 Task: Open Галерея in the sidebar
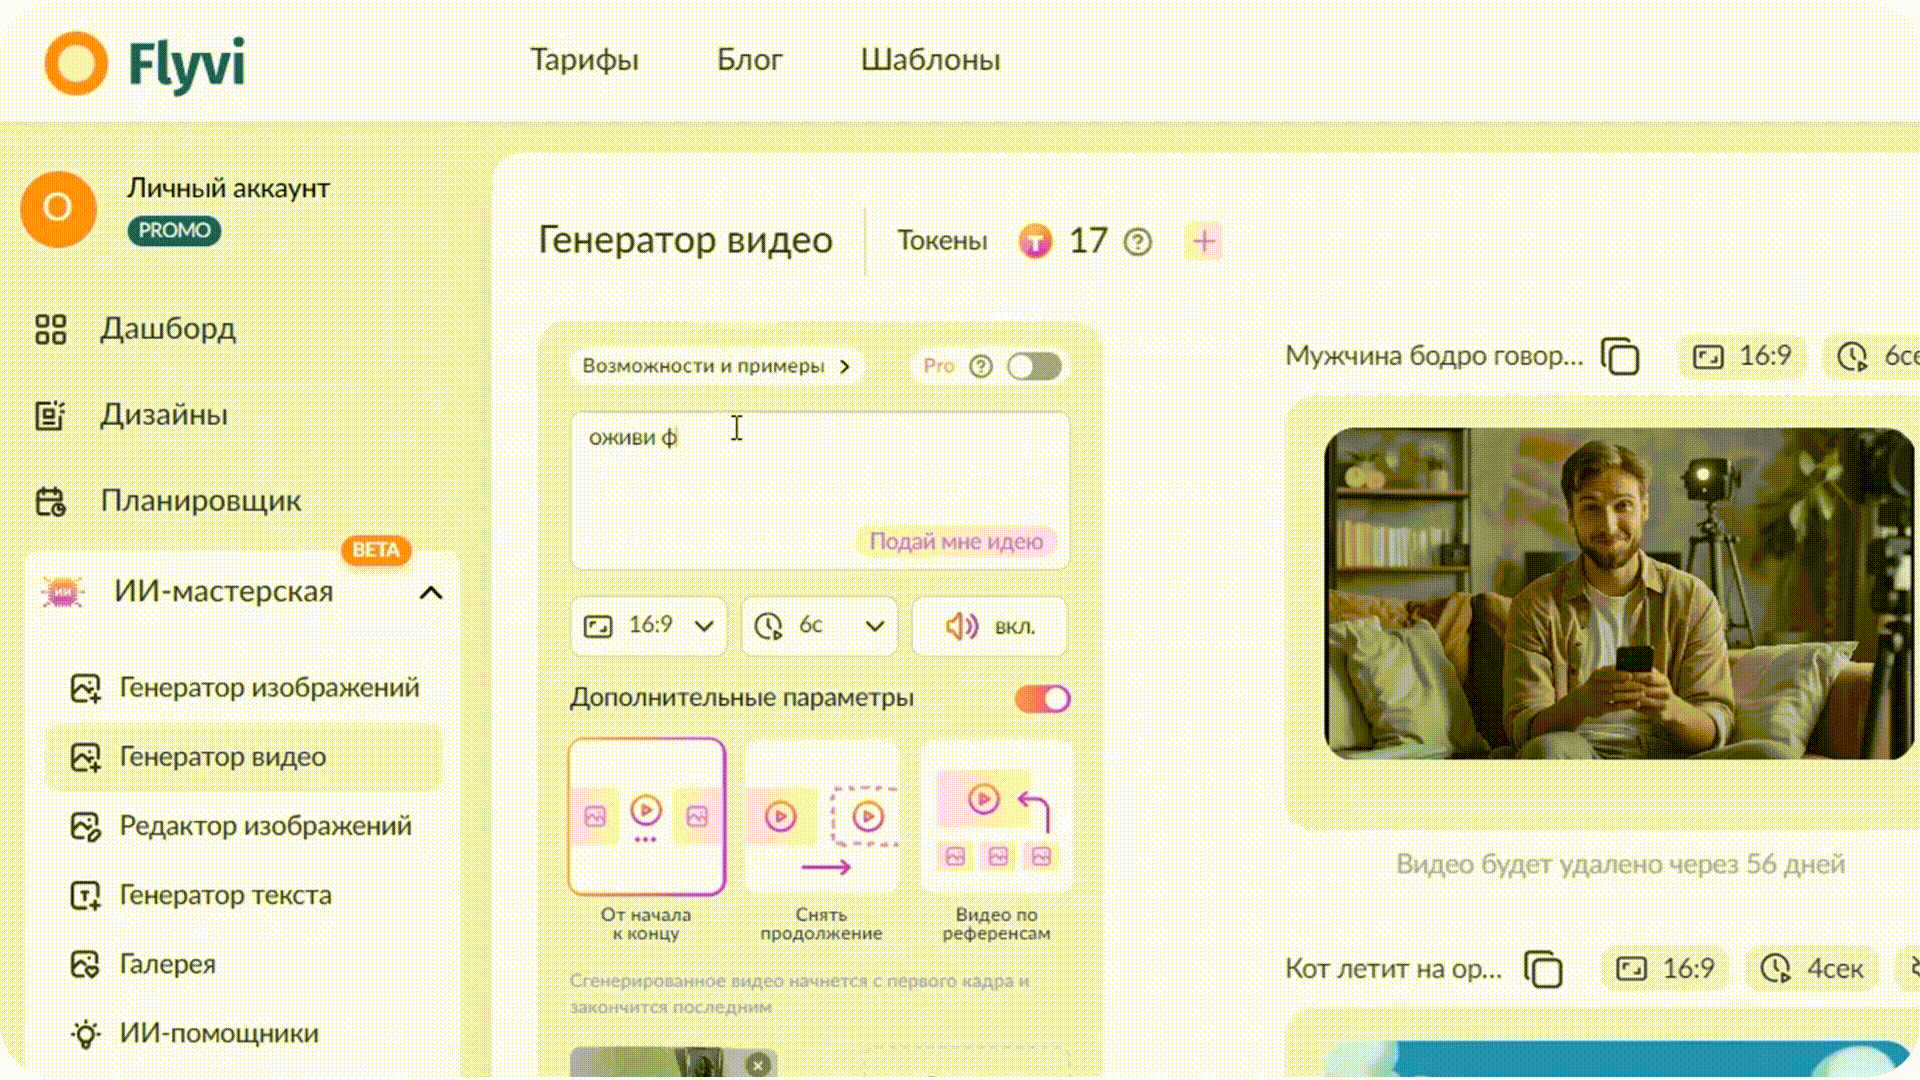pyautogui.click(x=143, y=964)
